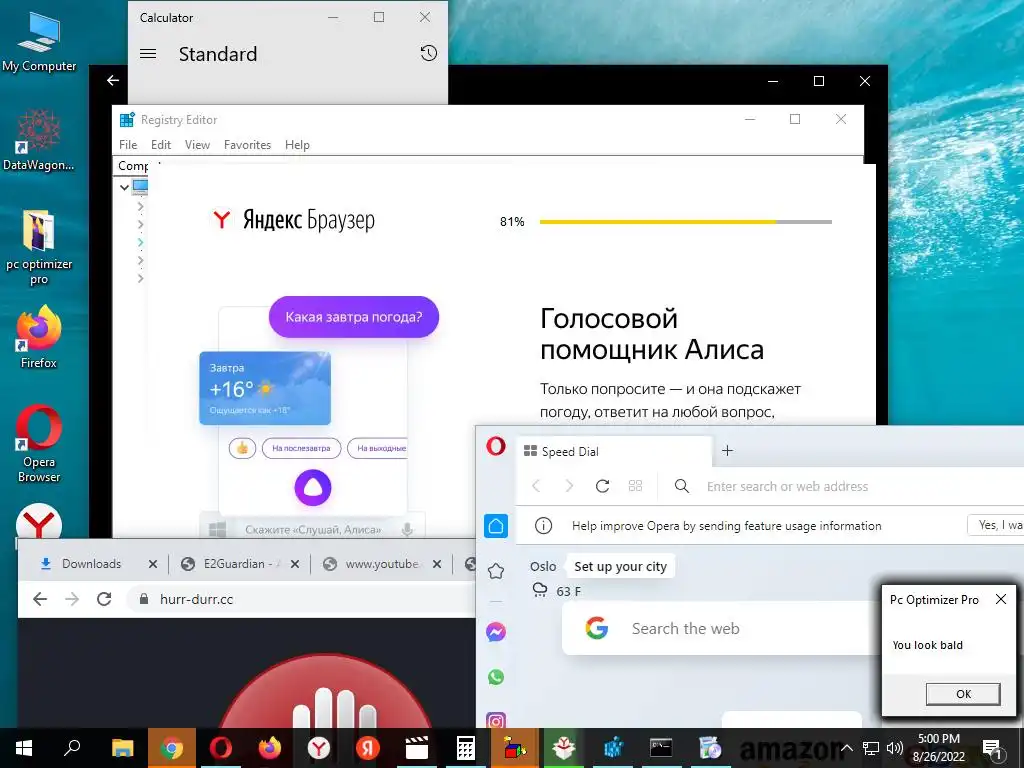Click the Windows Start button

[24, 748]
